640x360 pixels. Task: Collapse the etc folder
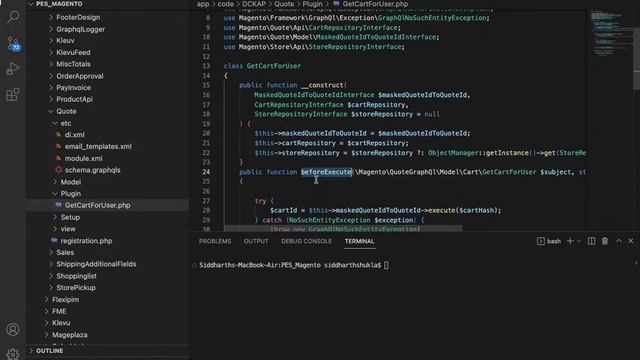click(x=66, y=123)
